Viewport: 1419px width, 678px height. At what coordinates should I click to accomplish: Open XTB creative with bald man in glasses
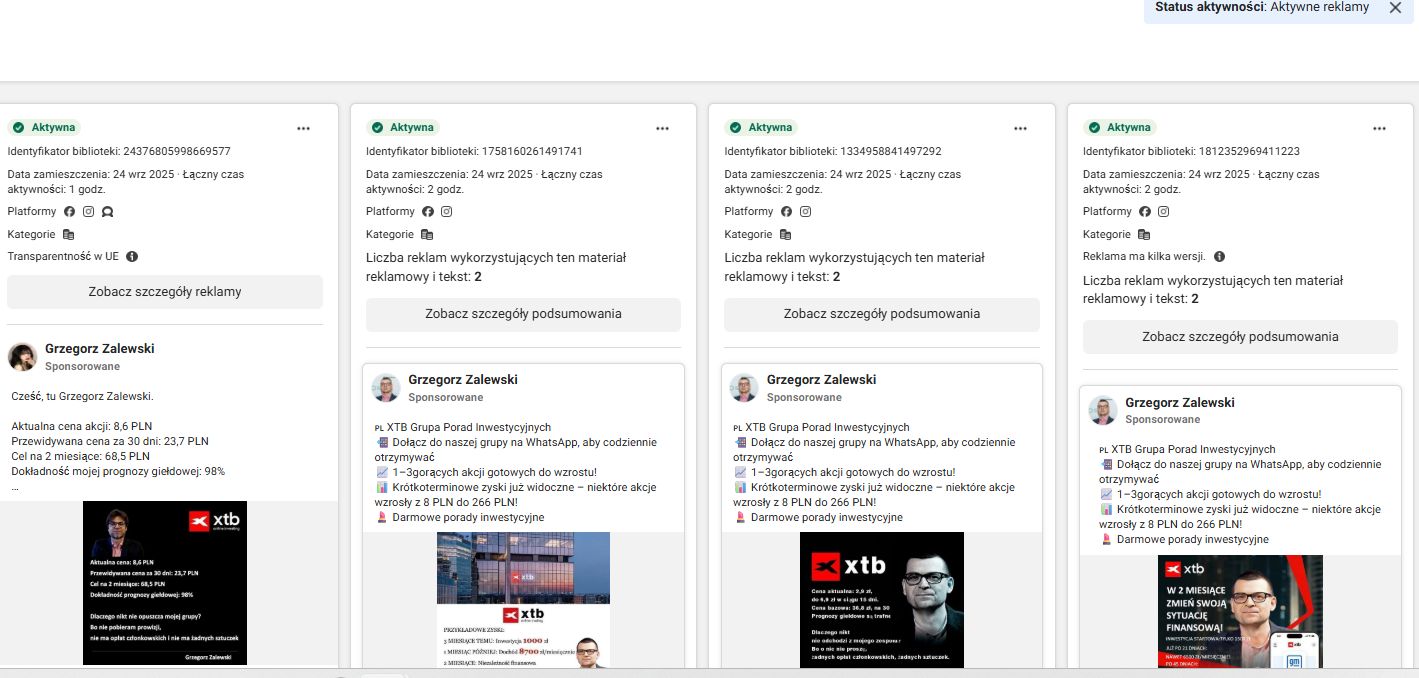(x=882, y=600)
